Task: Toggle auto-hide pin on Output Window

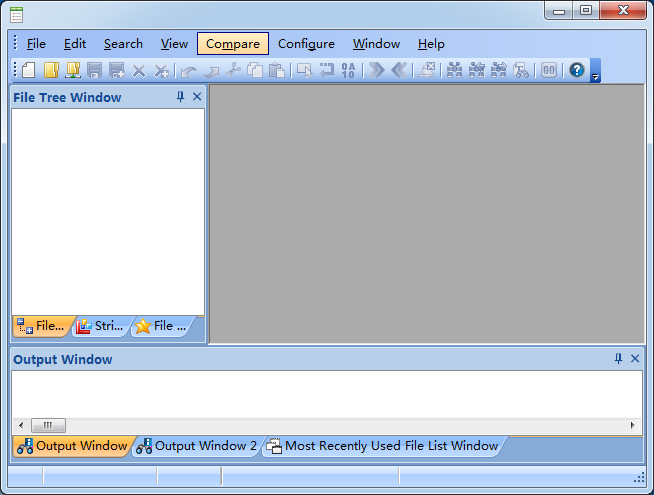Action: click(619, 359)
